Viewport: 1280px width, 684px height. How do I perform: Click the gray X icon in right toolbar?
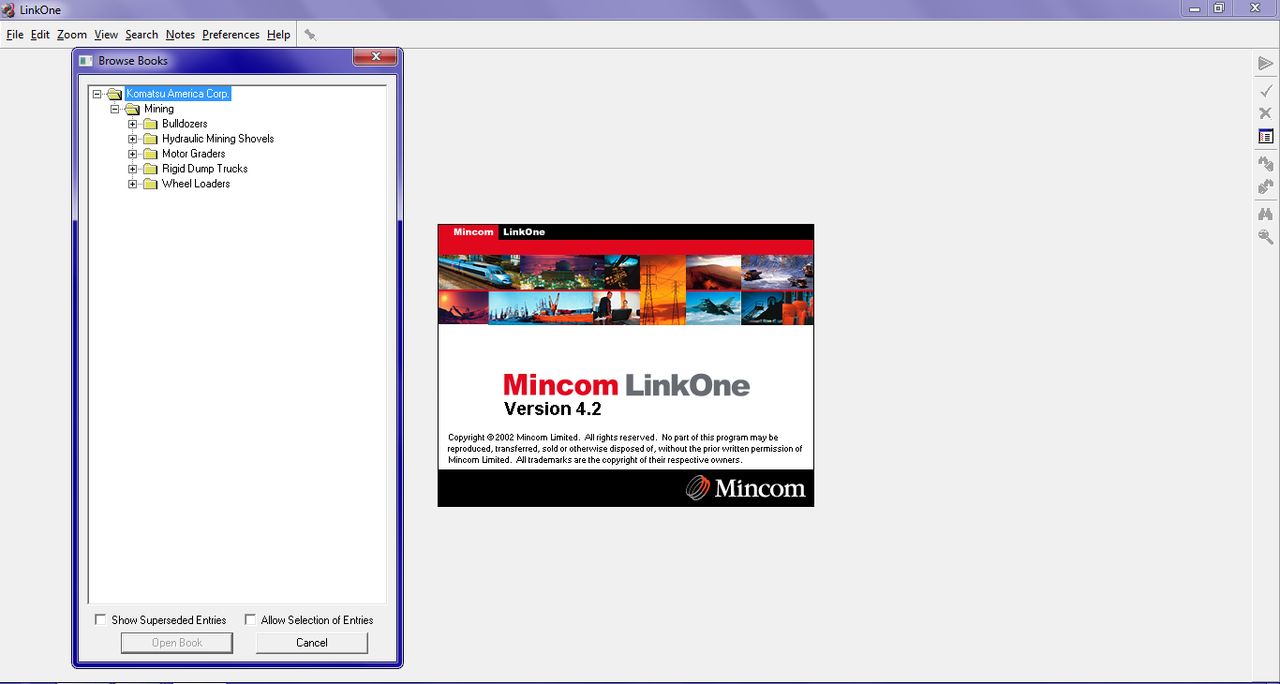pos(1265,113)
